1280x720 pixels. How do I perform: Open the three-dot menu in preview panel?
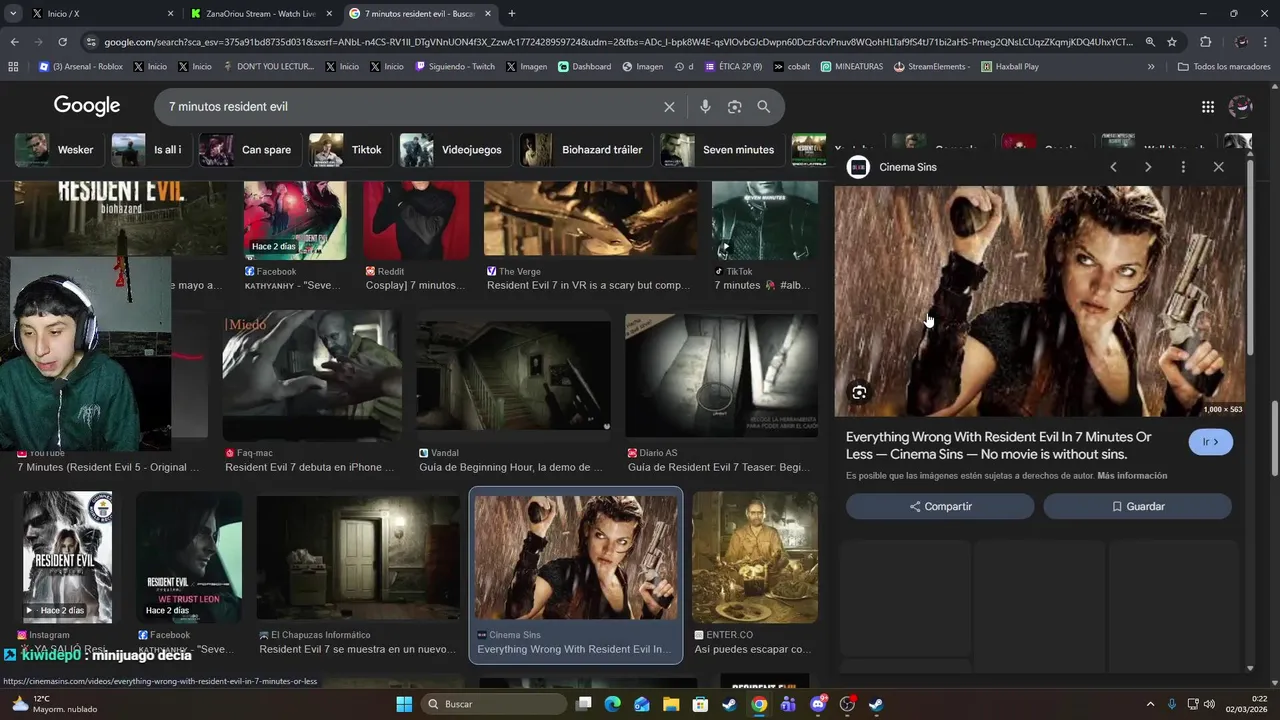point(1183,167)
